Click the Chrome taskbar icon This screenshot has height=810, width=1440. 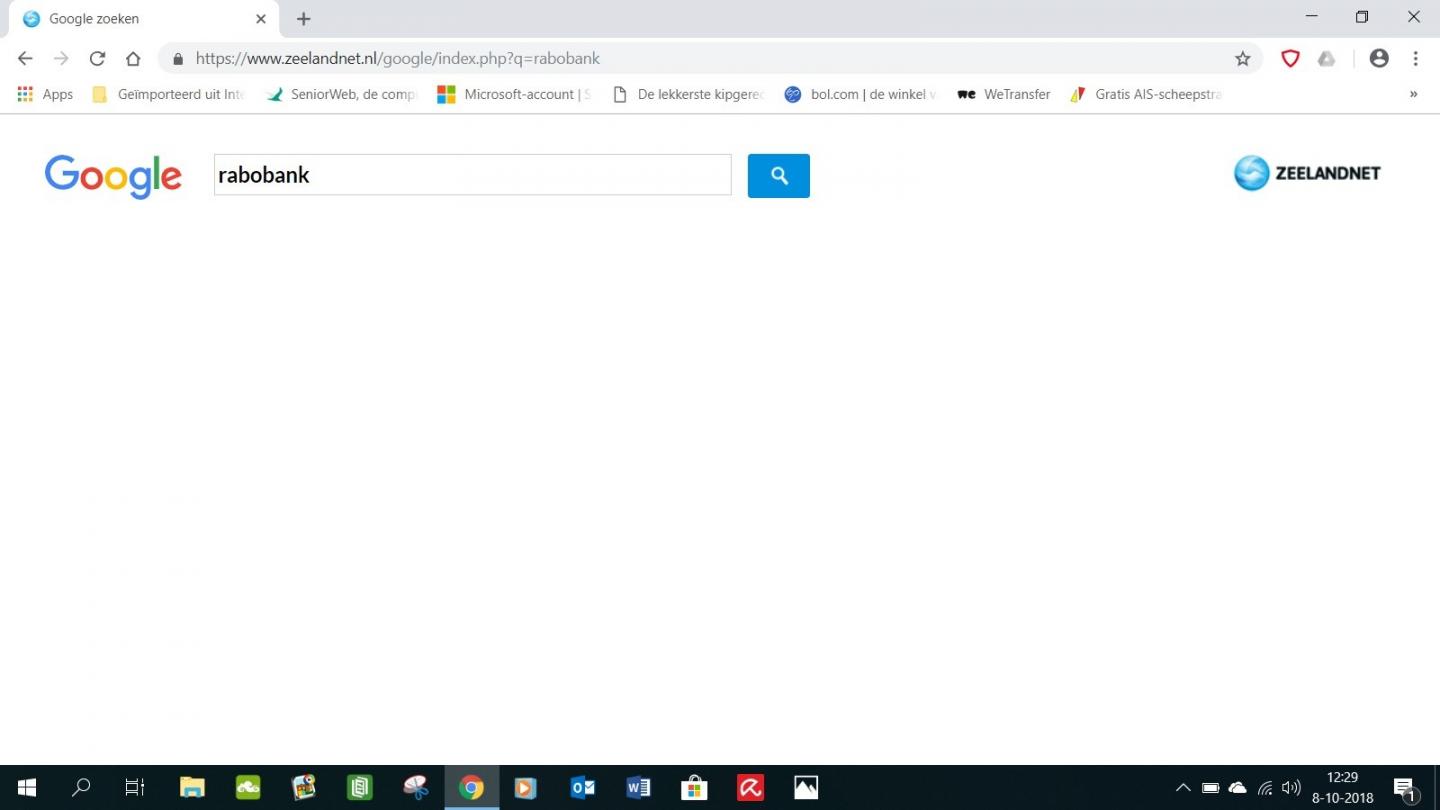click(471, 788)
